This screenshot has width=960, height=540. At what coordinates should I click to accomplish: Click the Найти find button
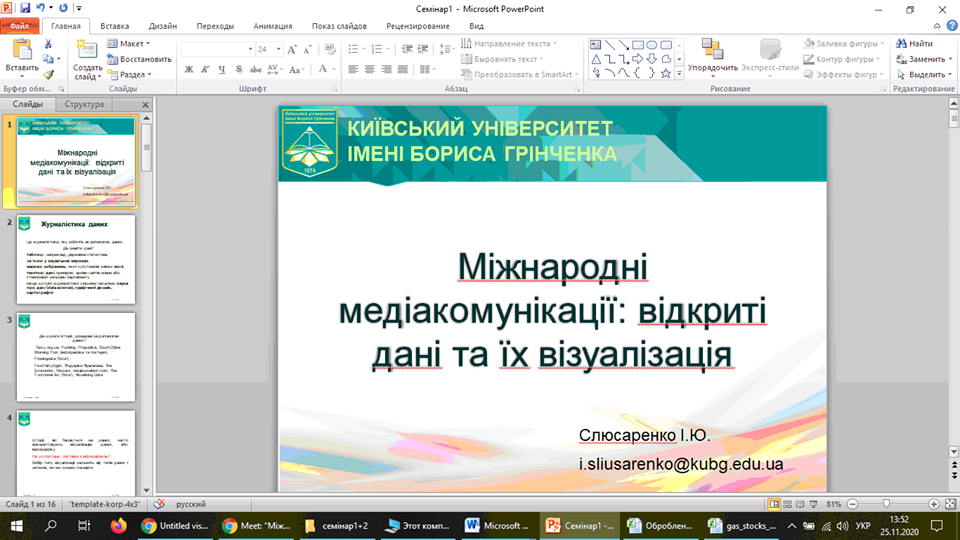pyautogui.click(x=914, y=44)
